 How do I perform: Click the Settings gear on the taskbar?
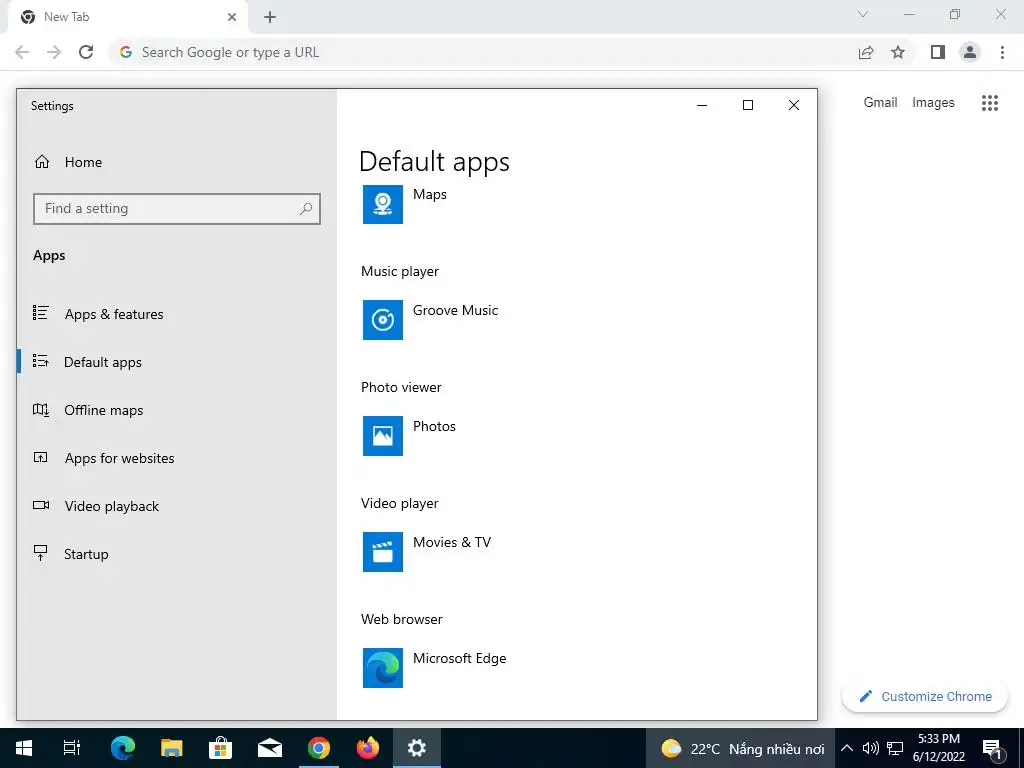pos(417,748)
